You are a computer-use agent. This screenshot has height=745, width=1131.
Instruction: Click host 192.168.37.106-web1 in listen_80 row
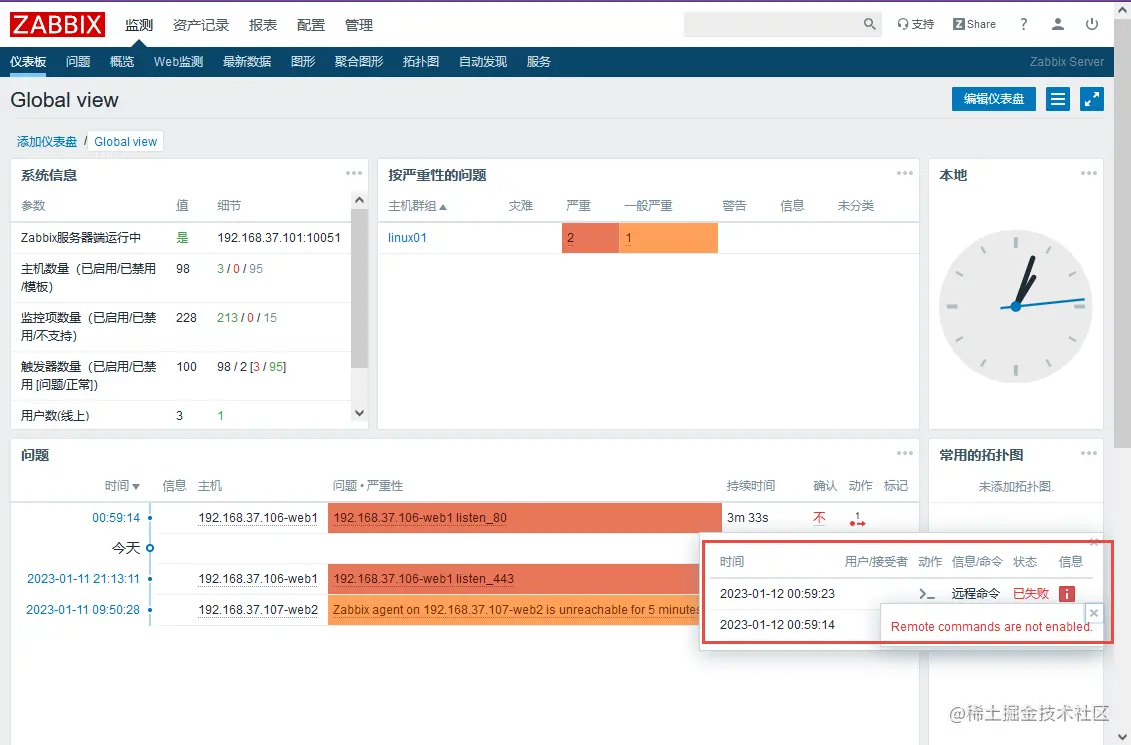[258, 518]
